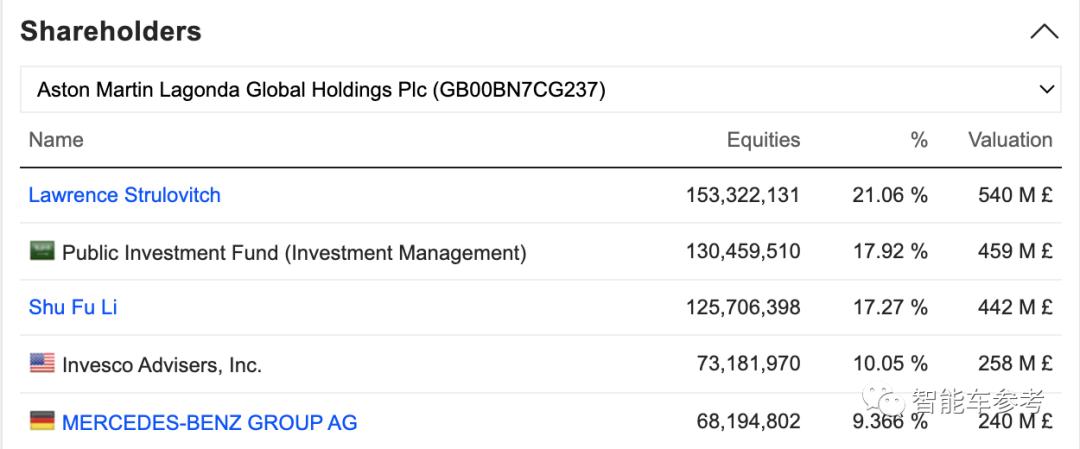Select Public Investment Fund row text
1080x449 pixels.
tap(294, 253)
